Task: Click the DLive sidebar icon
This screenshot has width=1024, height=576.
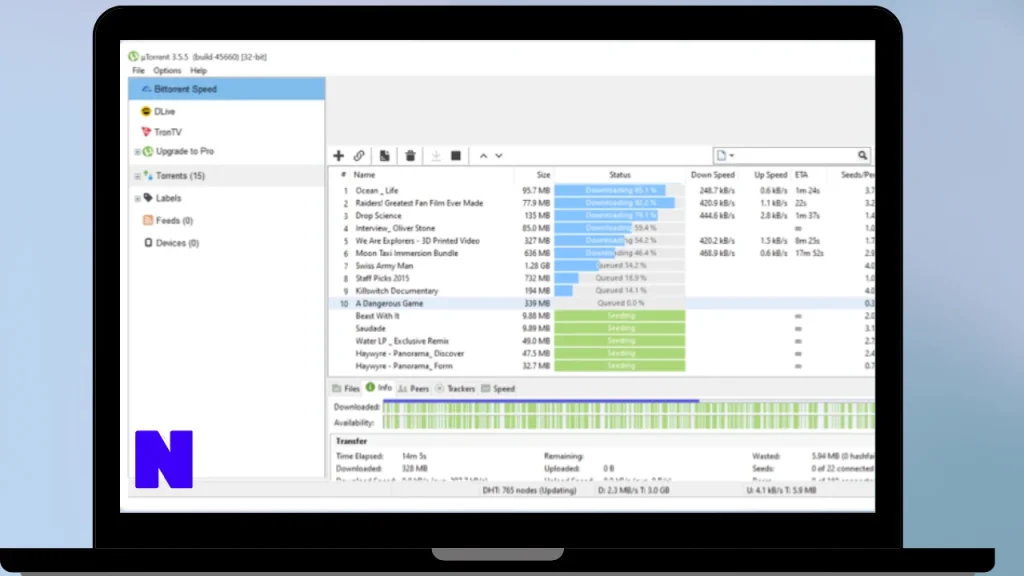Action: pyautogui.click(x=146, y=112)
